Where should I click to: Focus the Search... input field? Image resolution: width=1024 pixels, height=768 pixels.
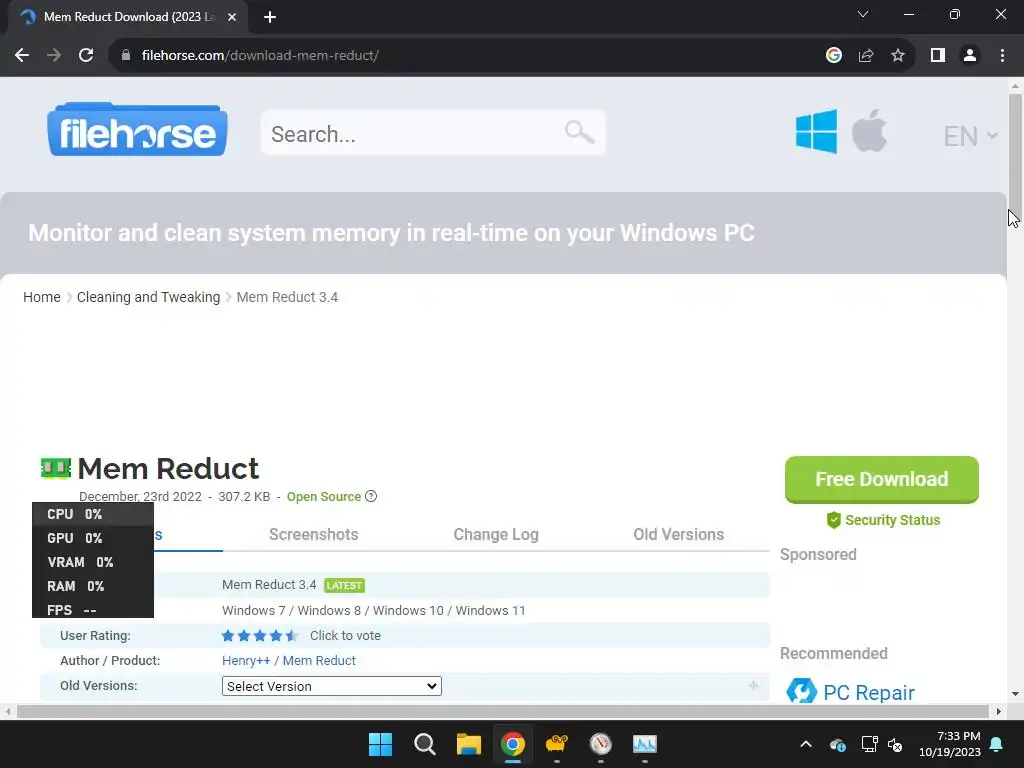point(432,133)
